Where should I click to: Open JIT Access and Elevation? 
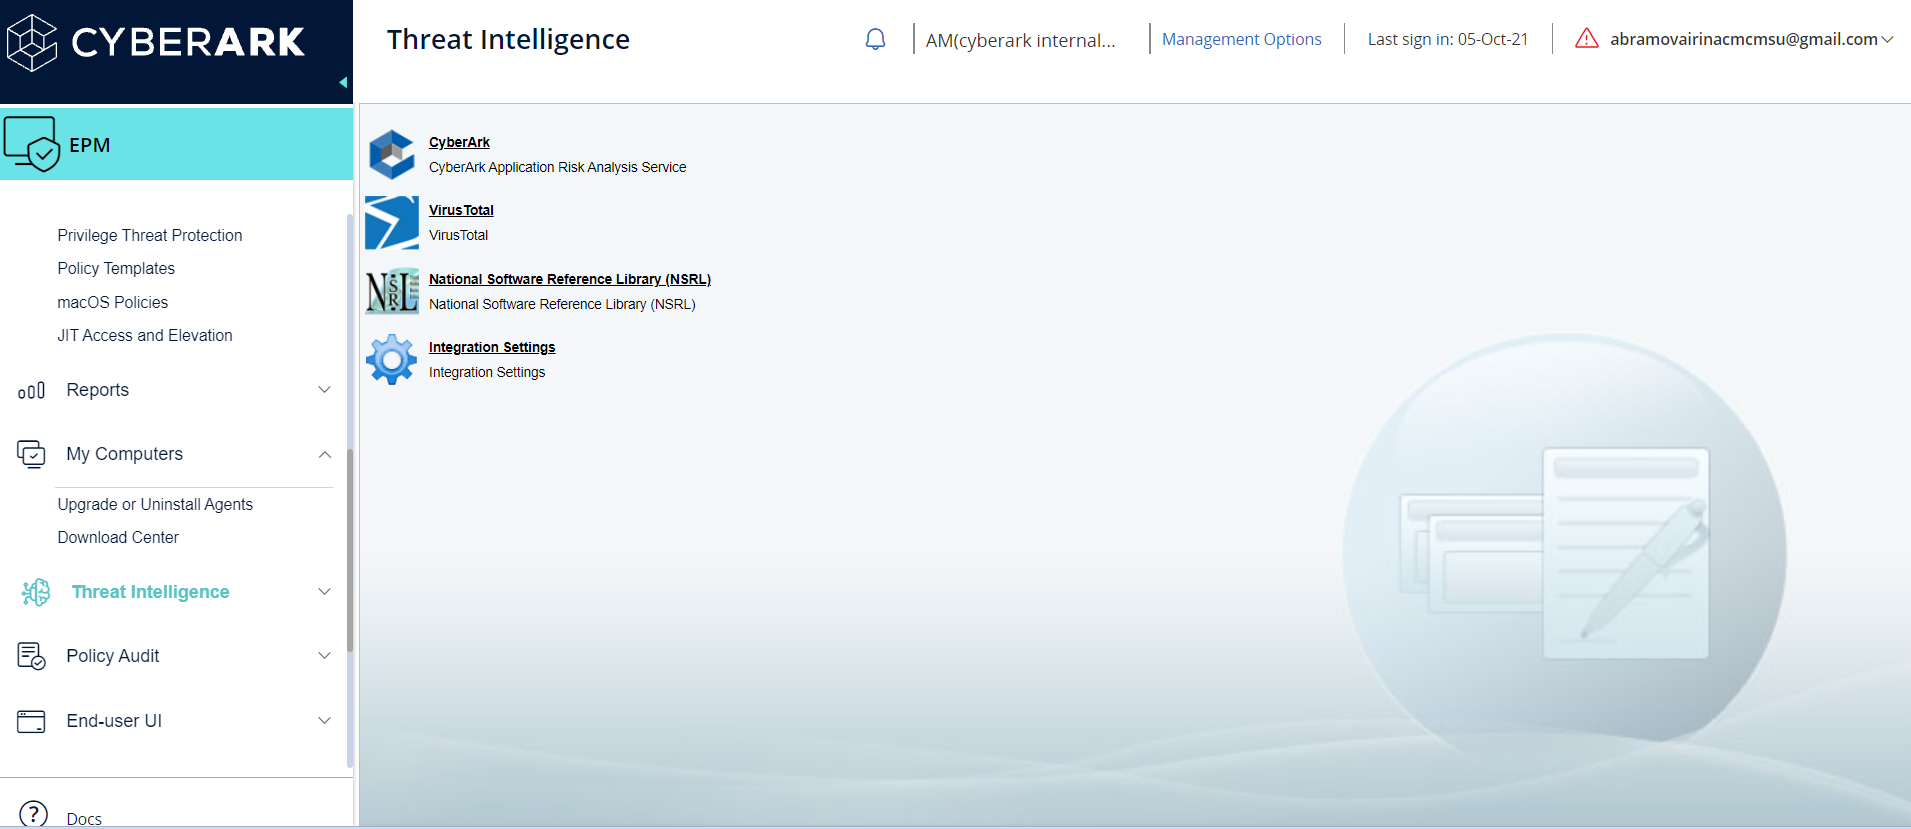click(x=145, y=335)
